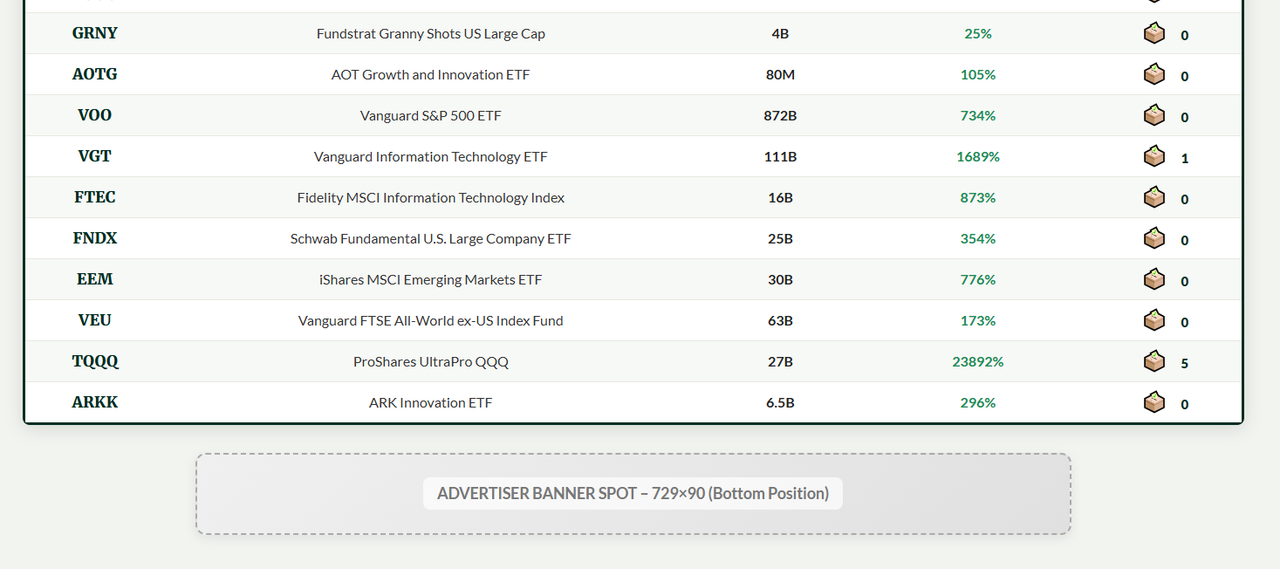Click the box icon in EEM row
The height and width of the screenshot is (569, 1280).
(x=1154, y=279)
